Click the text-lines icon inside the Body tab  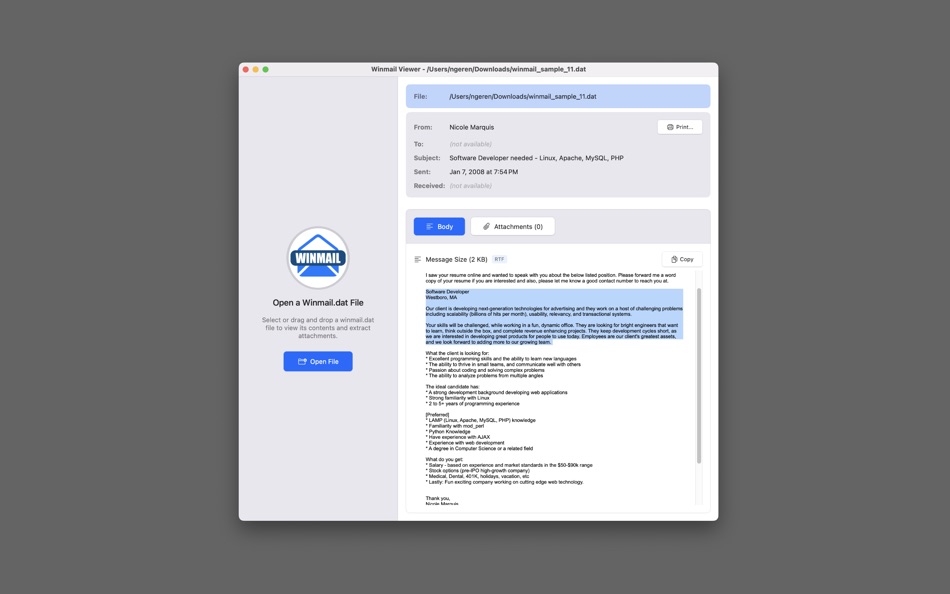[428, 226]
